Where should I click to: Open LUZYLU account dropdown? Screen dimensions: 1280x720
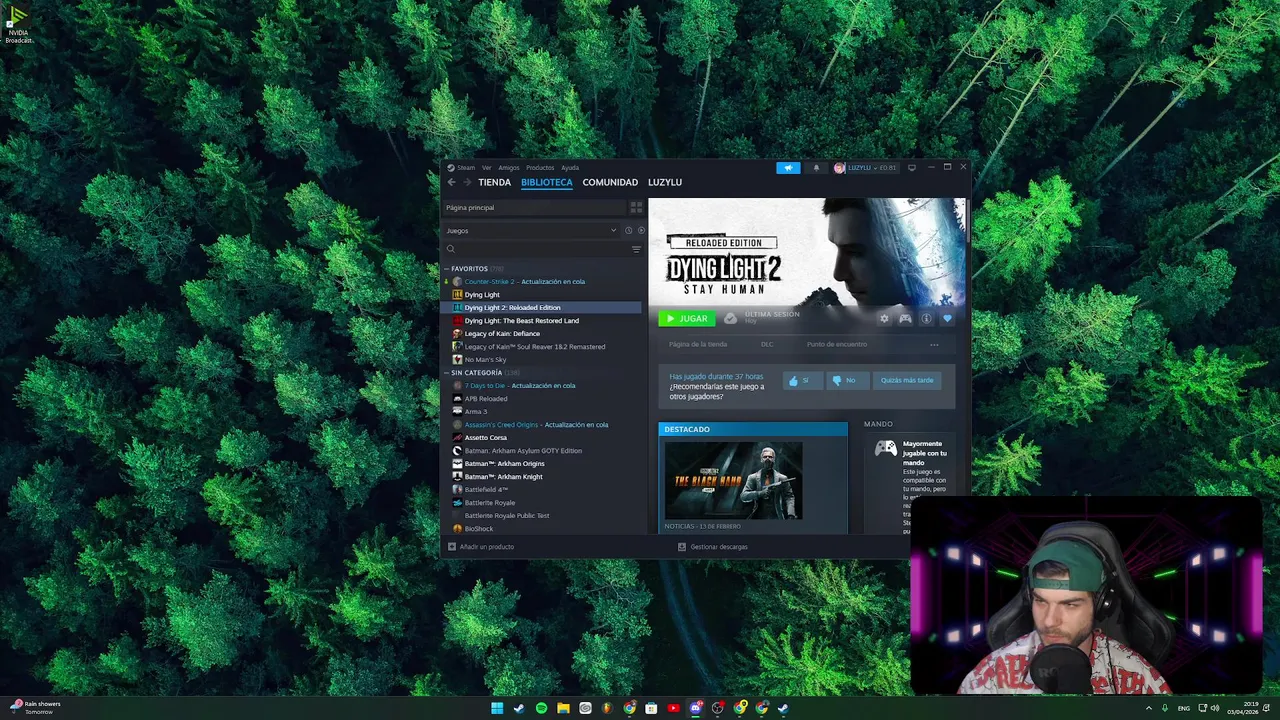click(x=866, y=168)
